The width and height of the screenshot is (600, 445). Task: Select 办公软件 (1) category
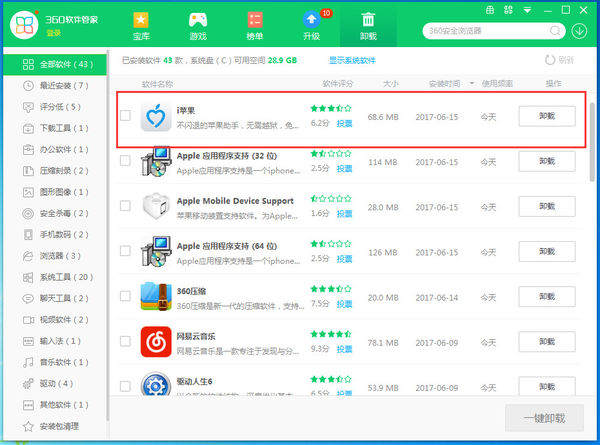[55, 150]
